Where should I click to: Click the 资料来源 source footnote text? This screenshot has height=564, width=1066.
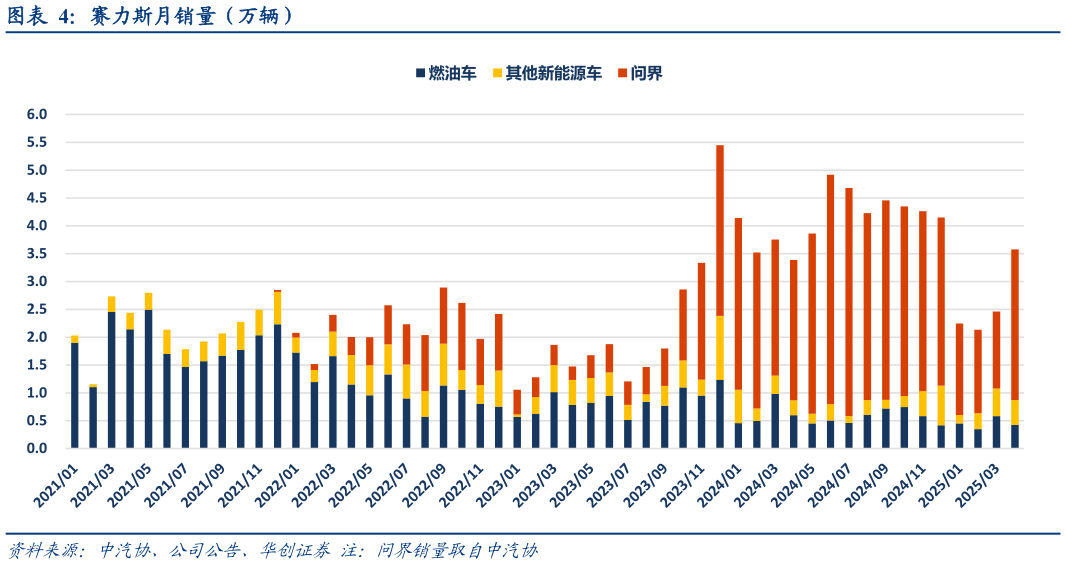pos(272,550)
